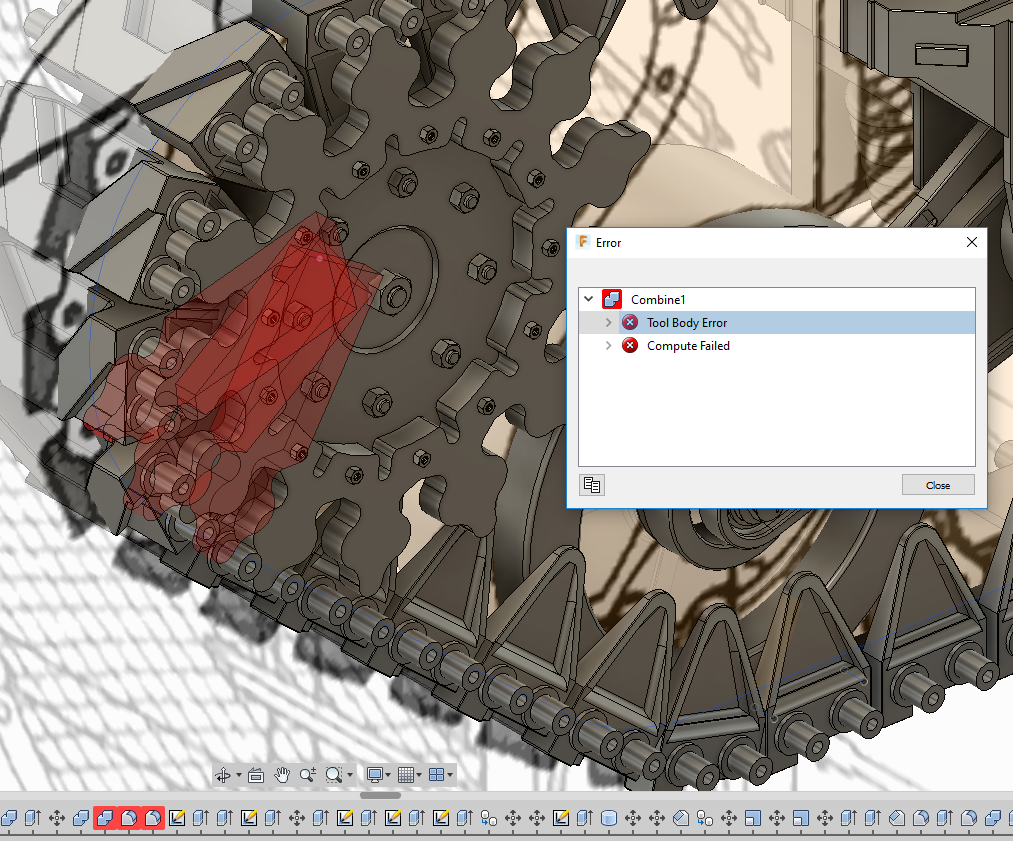Expand the Compute Failed entry
This screenshot has height=841, width=1013.
(x=608, y=345)
